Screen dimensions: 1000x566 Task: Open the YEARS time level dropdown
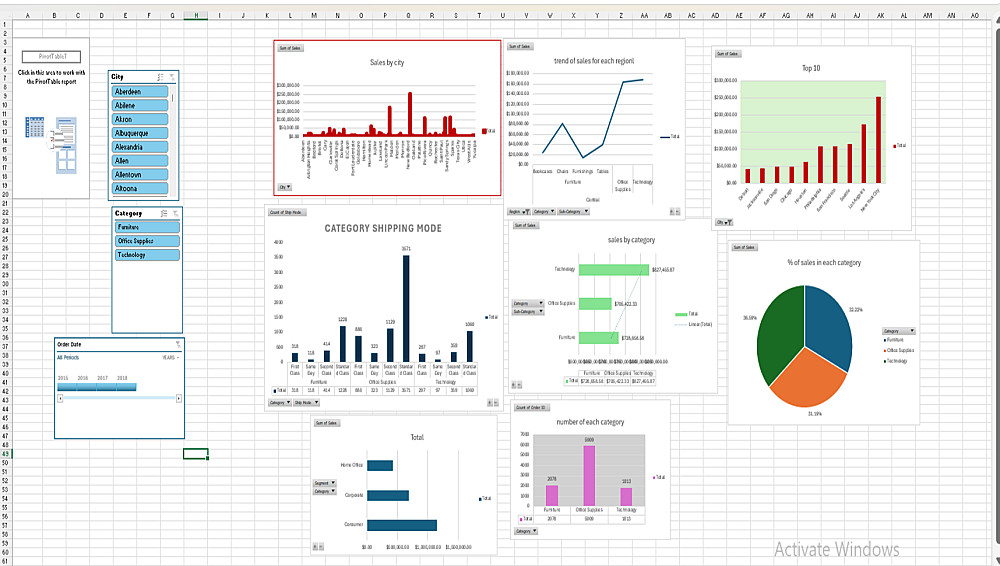[x=171, y=358]
